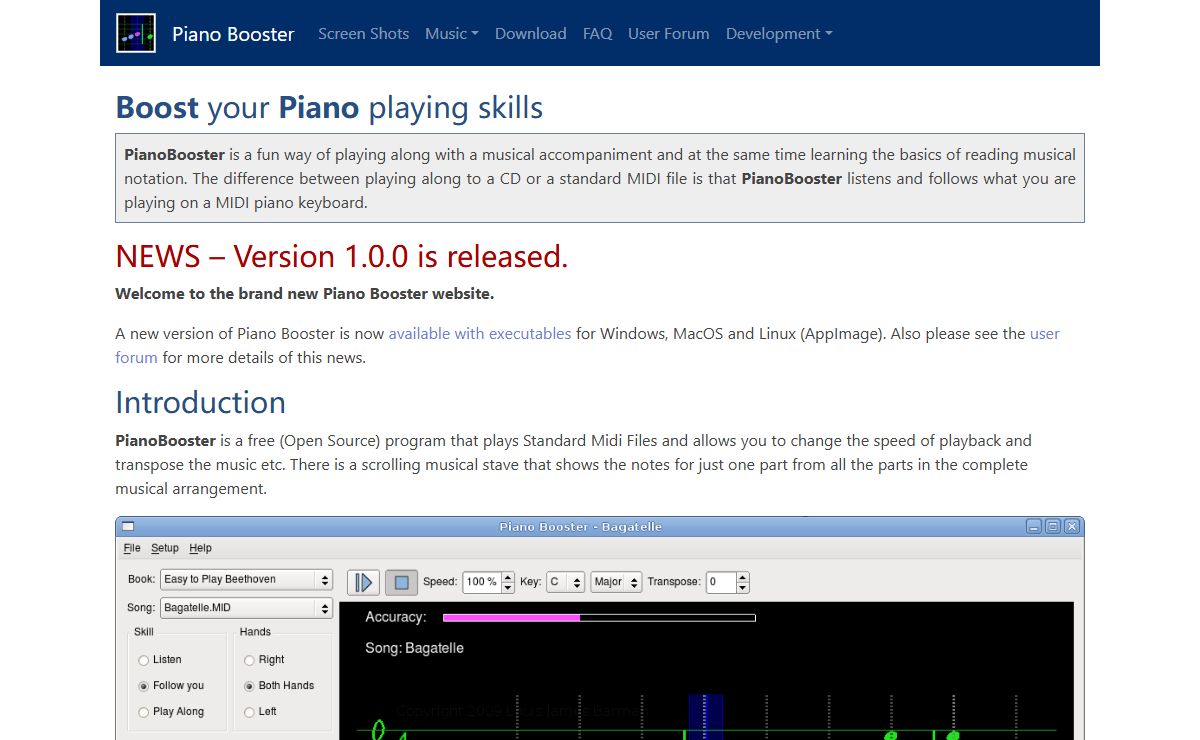
Task: Open the Music dropdown in the navbar
Action: tap(452, 33)
